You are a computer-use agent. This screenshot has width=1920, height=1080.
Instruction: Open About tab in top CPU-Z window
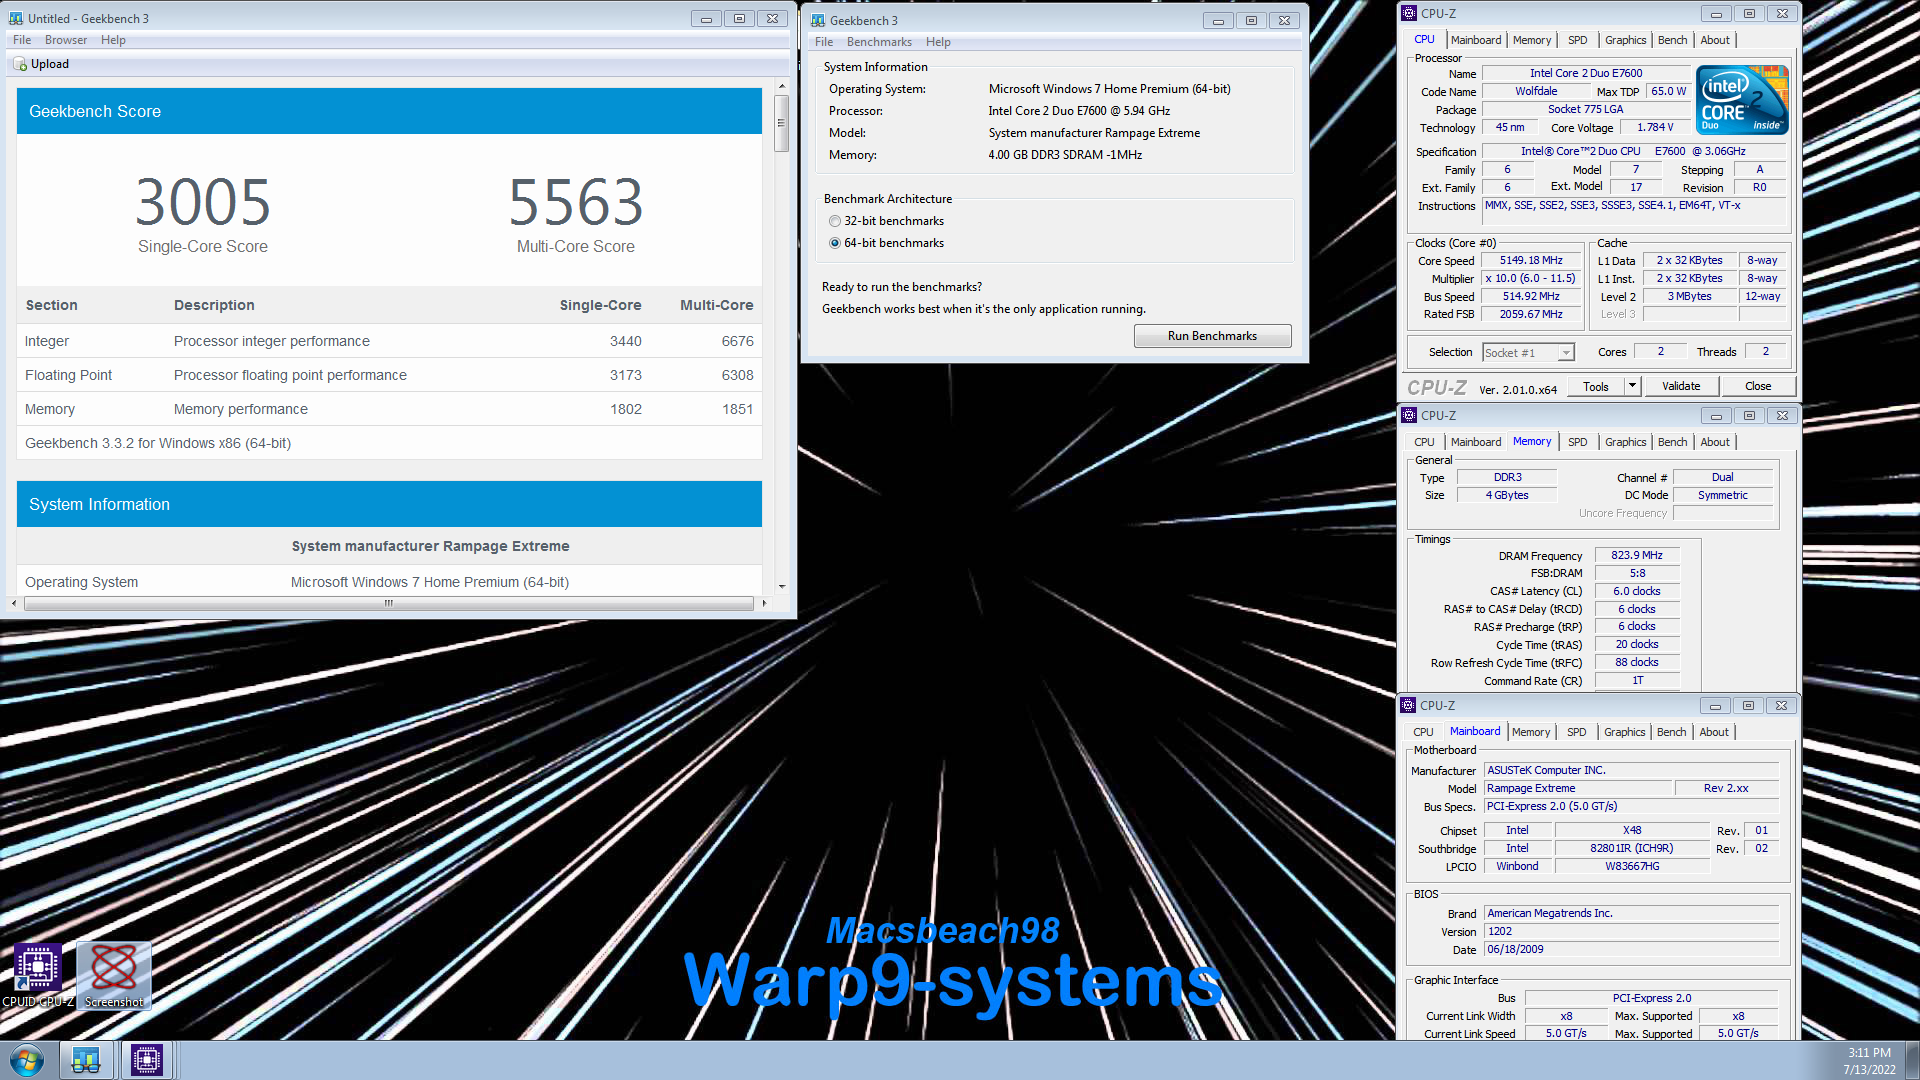pyautogui.click(x=1715, y=40)
